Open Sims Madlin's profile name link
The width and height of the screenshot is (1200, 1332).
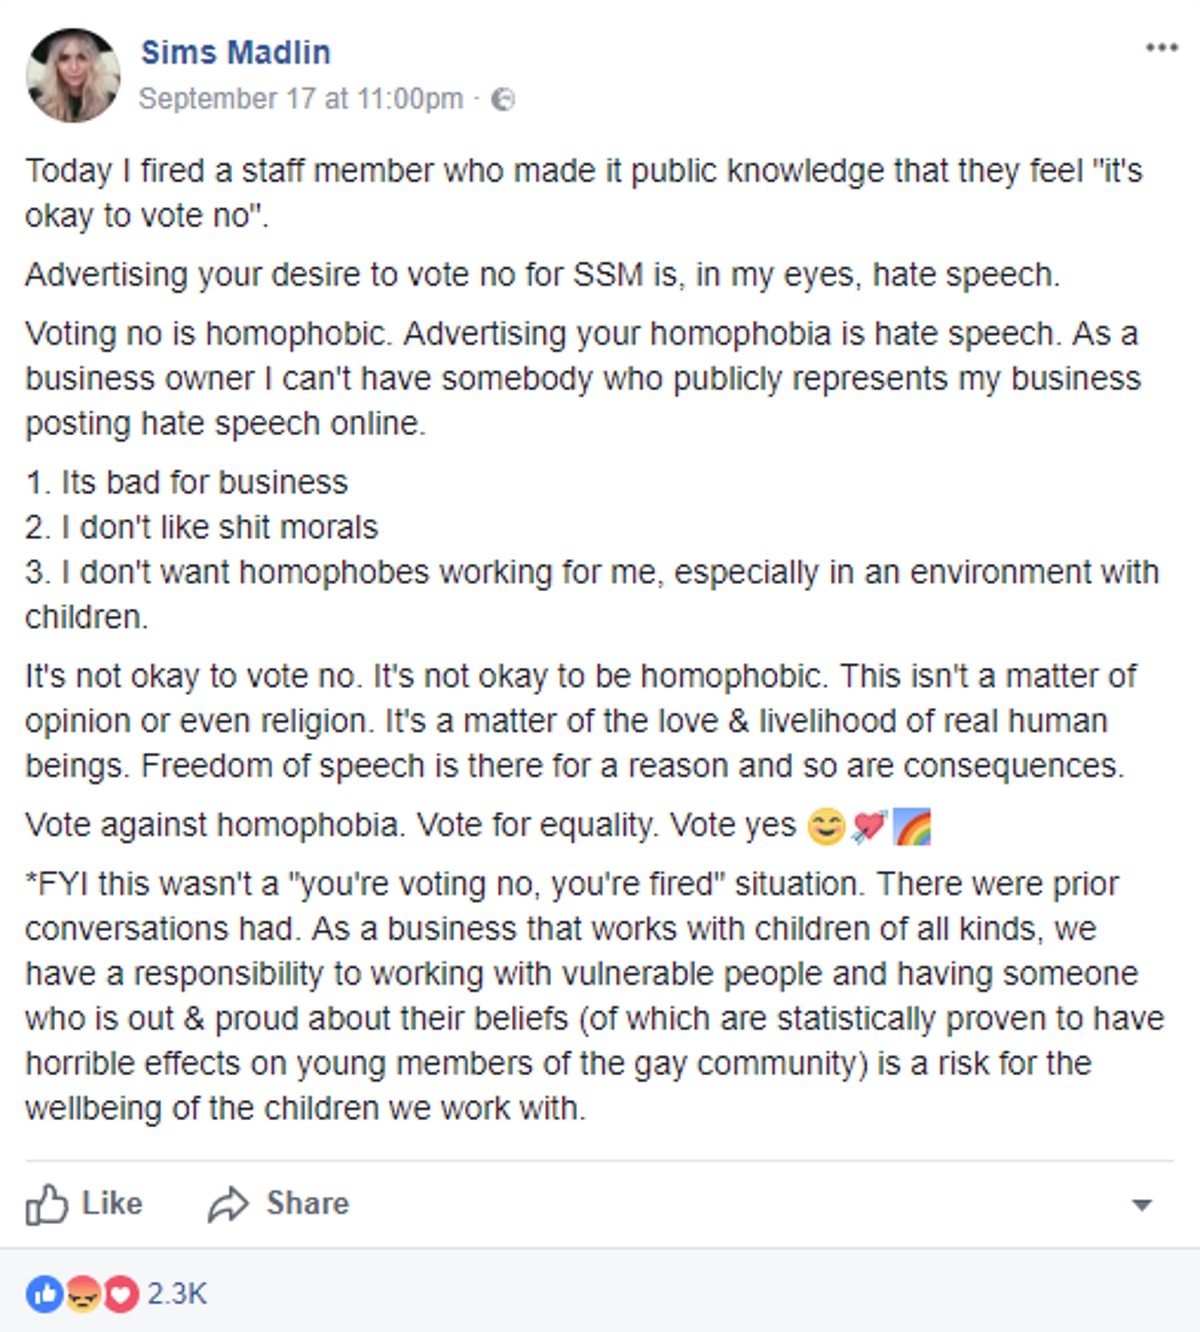235,52
